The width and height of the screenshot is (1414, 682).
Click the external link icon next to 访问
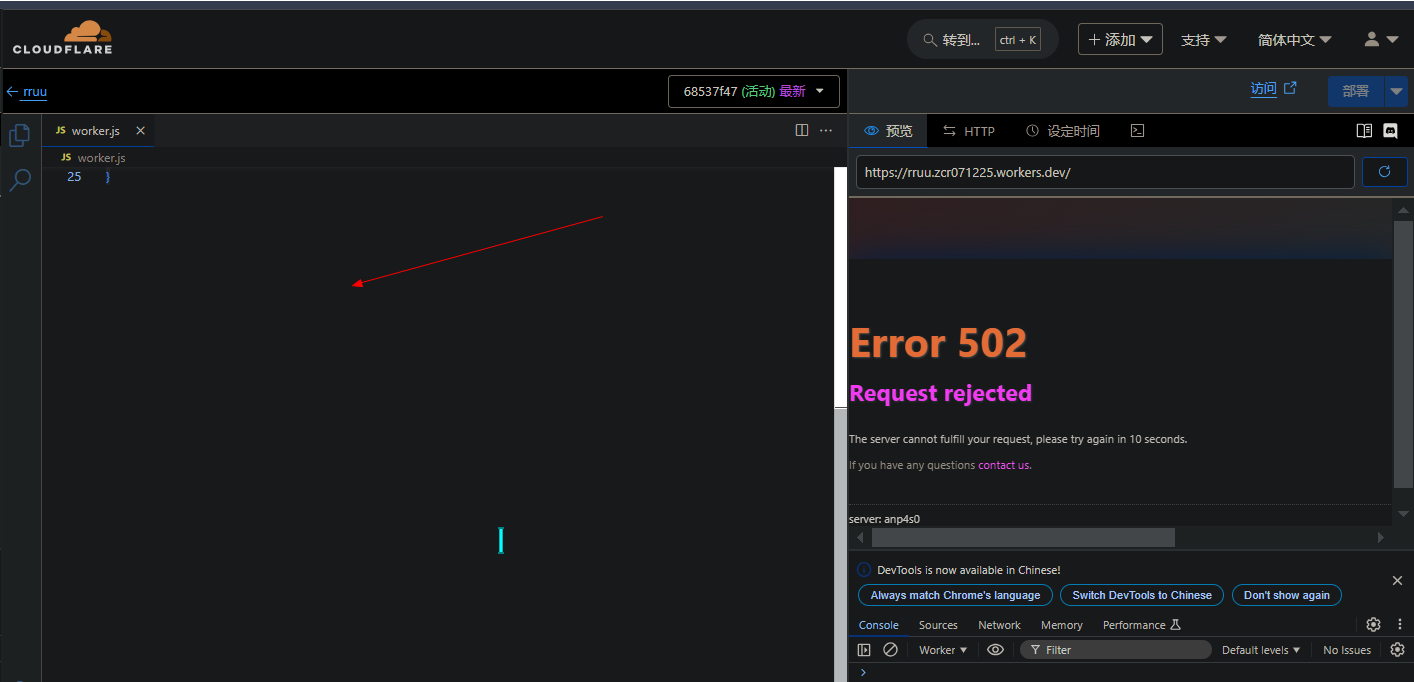coord(1290,88)
